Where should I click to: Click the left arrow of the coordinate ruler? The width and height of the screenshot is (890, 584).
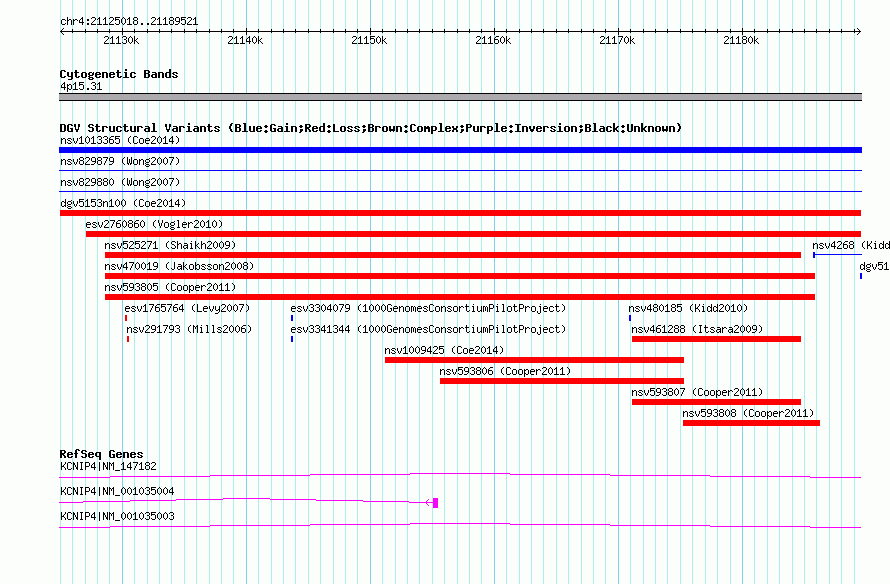(62, 31)
